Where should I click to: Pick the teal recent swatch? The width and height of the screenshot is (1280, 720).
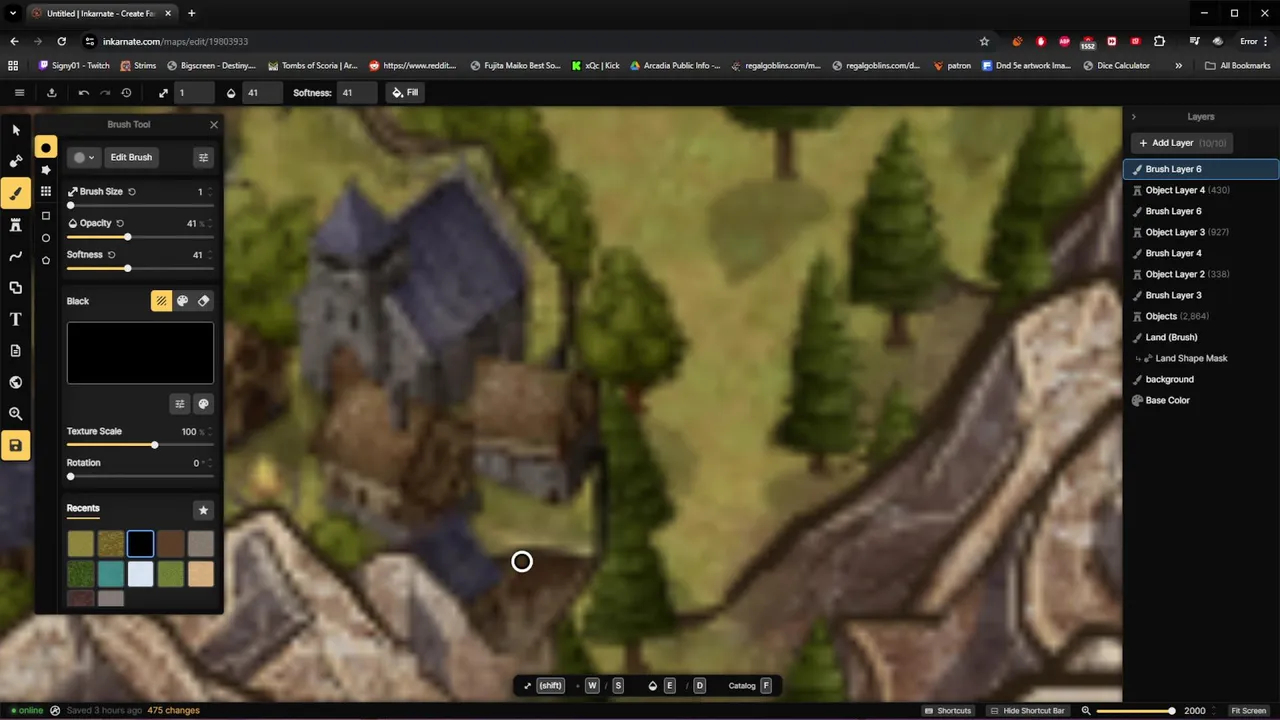[x=111, y=574]
